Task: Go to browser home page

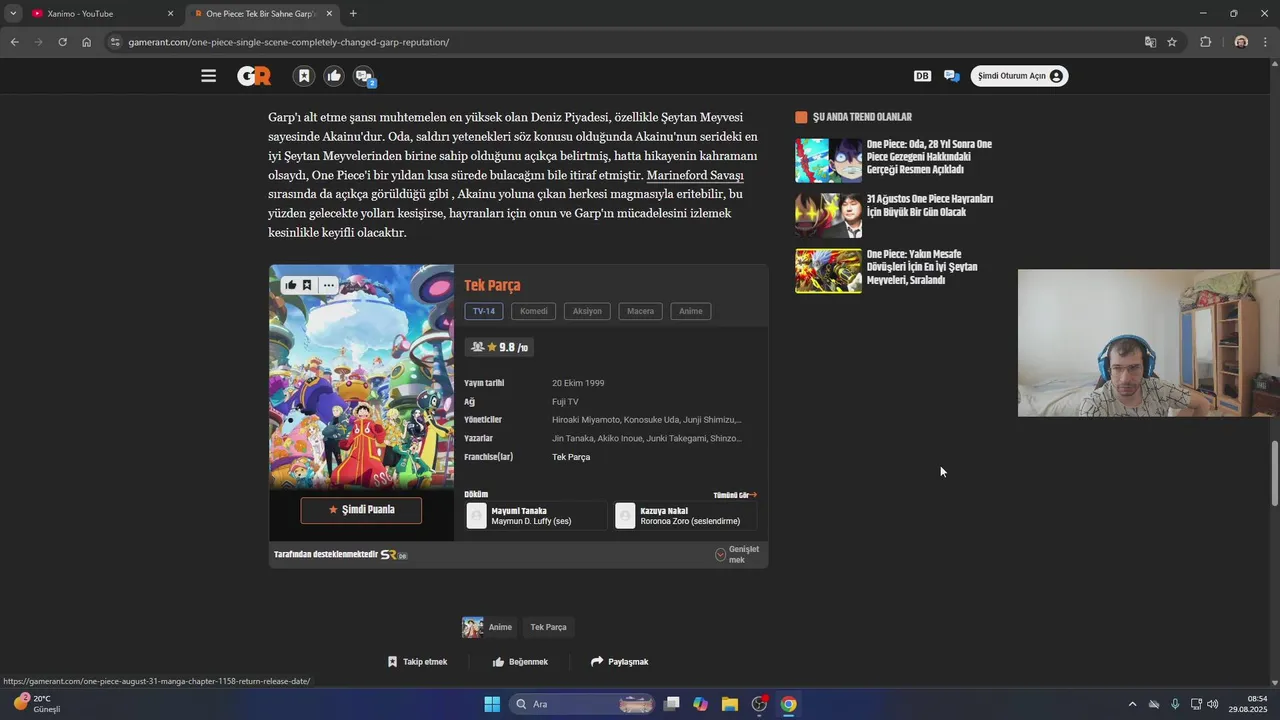Action: pyautogui.click(x=87, y=42)
